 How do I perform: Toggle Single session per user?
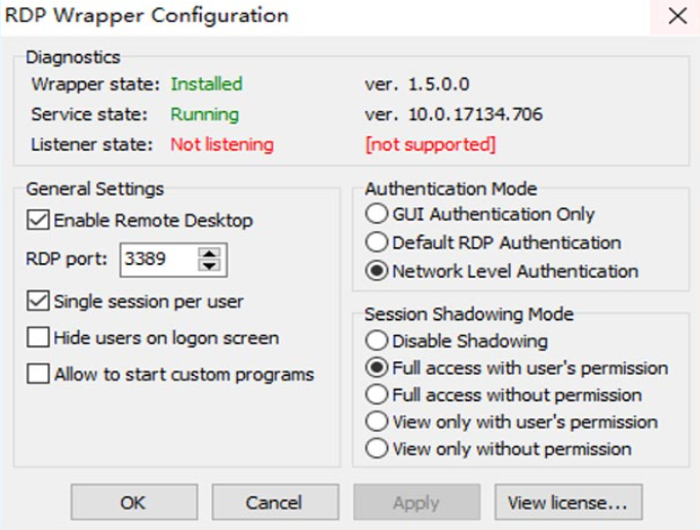tap(39, 301)
